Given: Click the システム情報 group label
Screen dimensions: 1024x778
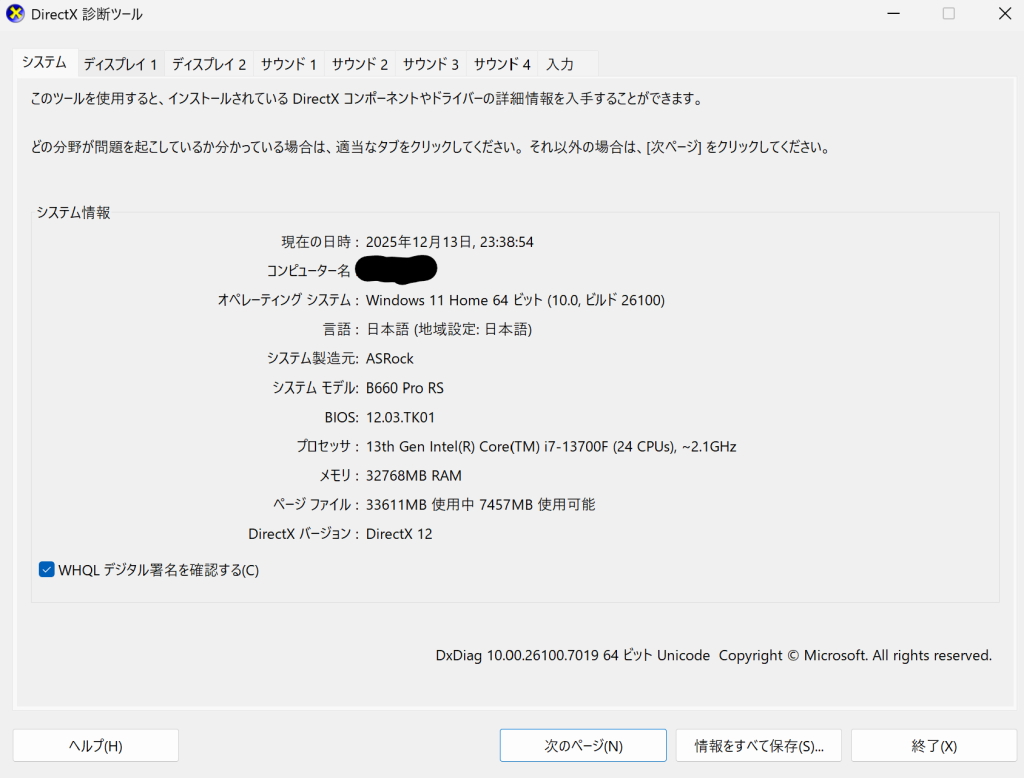Looking at the screenshot, I should point(73,212).
